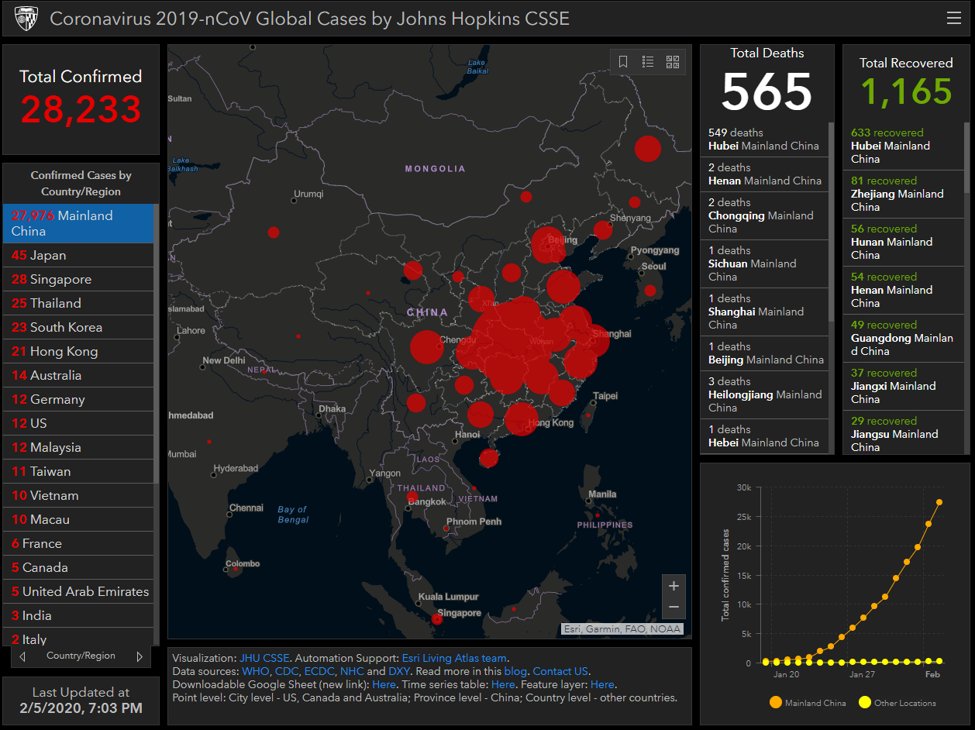Select France in the country list
This screenshot has width=975, height=730.
click(78, 543)
